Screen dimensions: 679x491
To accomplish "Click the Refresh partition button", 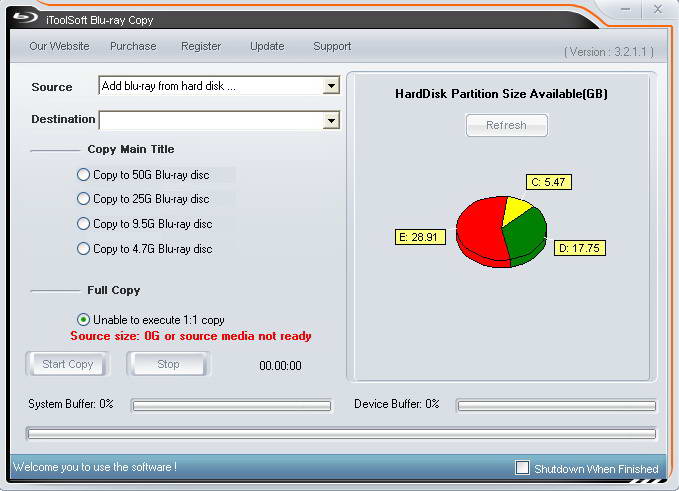I will pyautogui.click(x=507, y=125).
